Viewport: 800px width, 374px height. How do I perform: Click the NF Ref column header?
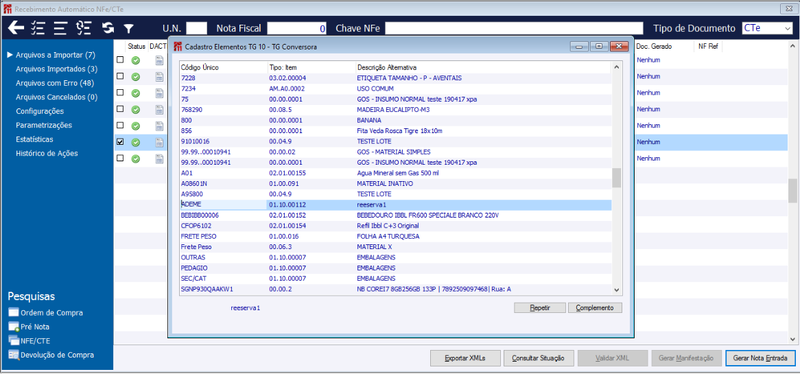pyautogui.click(x=709, y=46)
